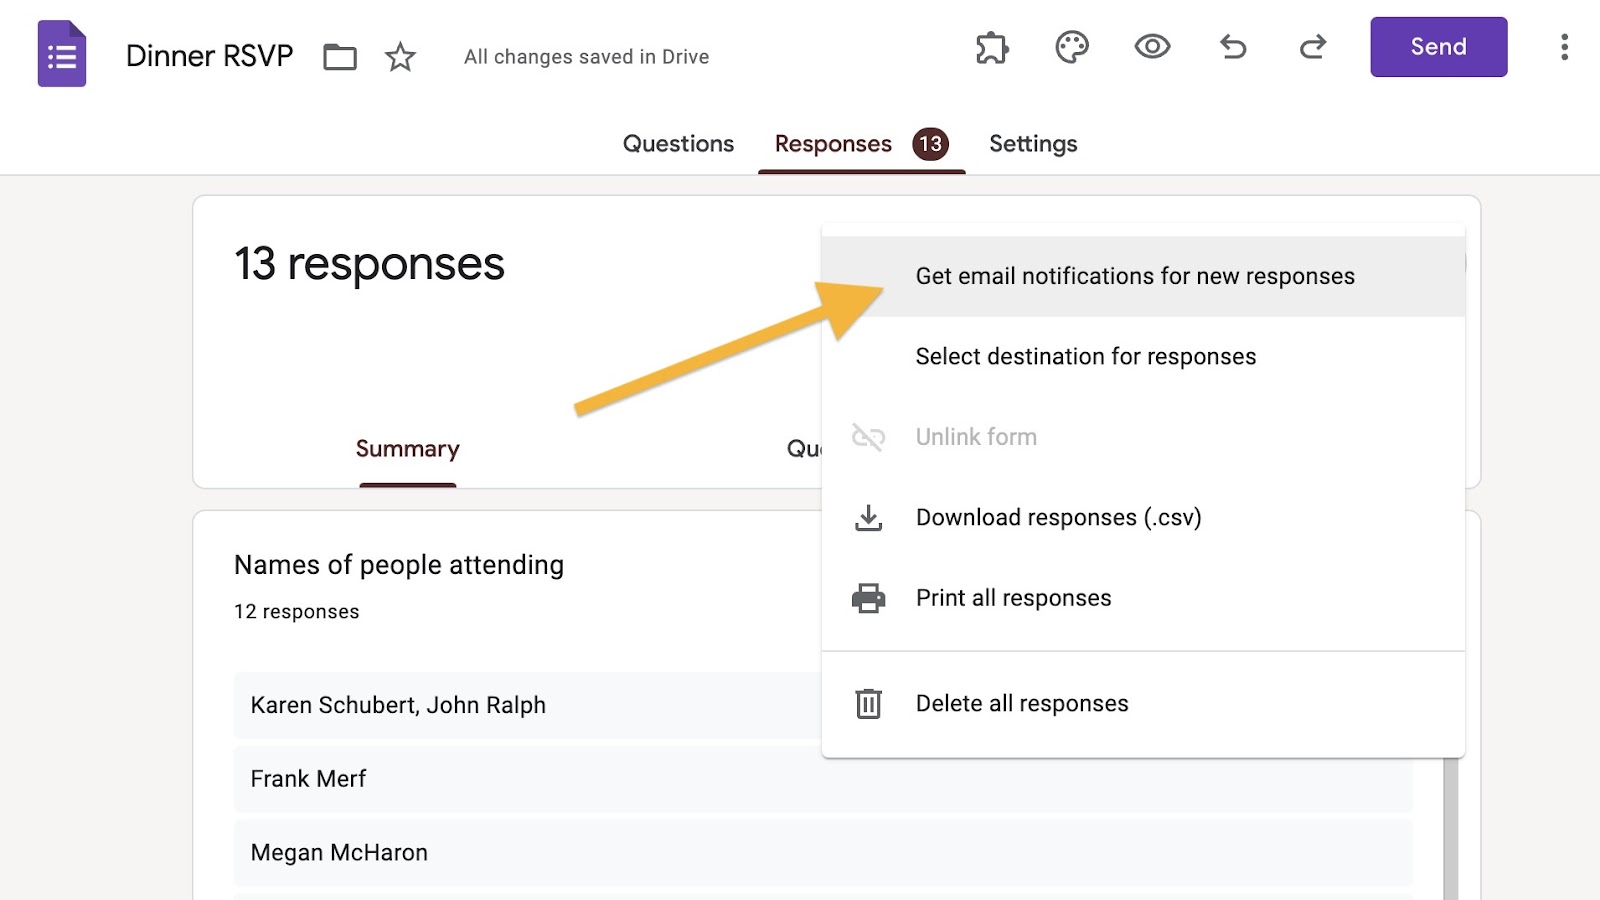Choose Get email notifications for new responses
The width and height of the screenshot is (1600, 900).
(x=1135, y=276)
